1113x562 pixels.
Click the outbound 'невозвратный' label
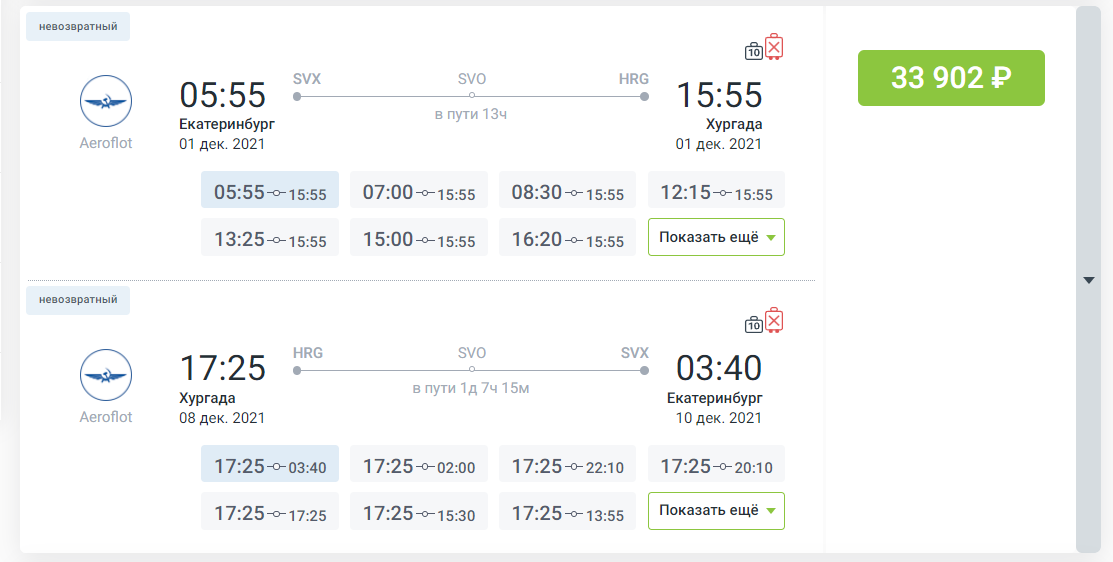click(78, 26)
